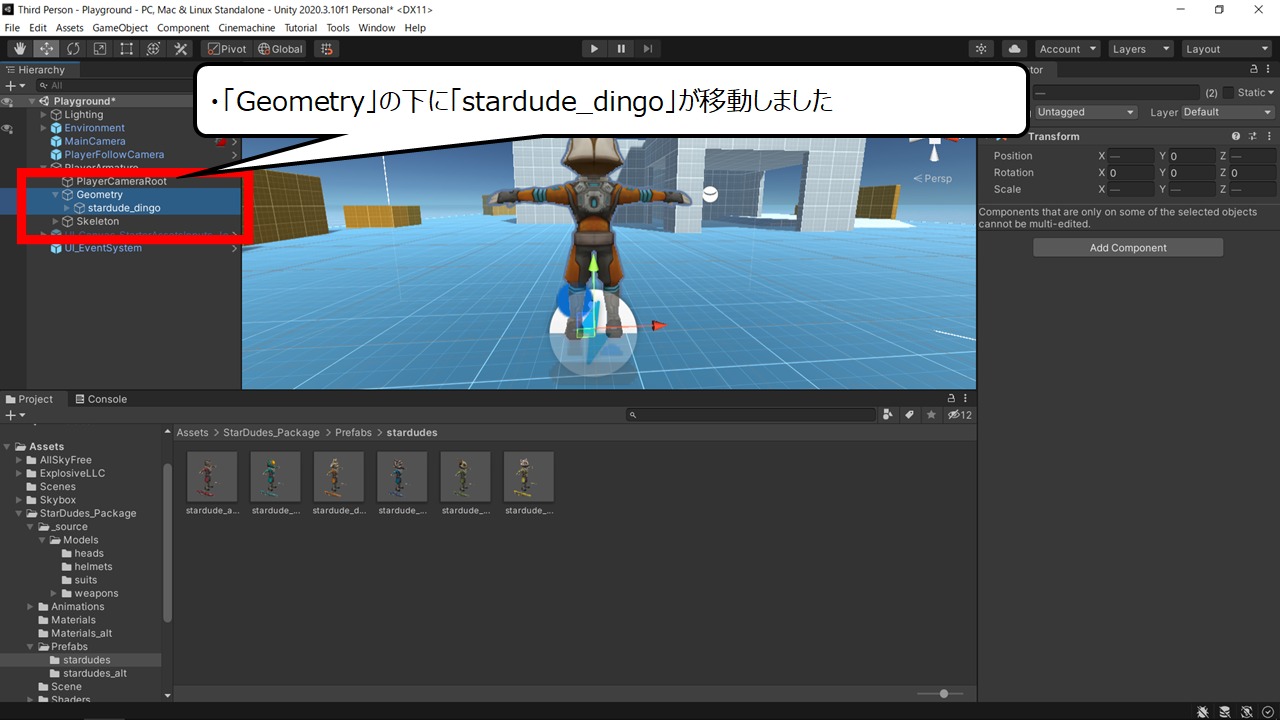This screenshot has width=1280, height=720.
Task: Select PlayerFollowCamera in Hierarchy
Action: click(x=114, y=155)
